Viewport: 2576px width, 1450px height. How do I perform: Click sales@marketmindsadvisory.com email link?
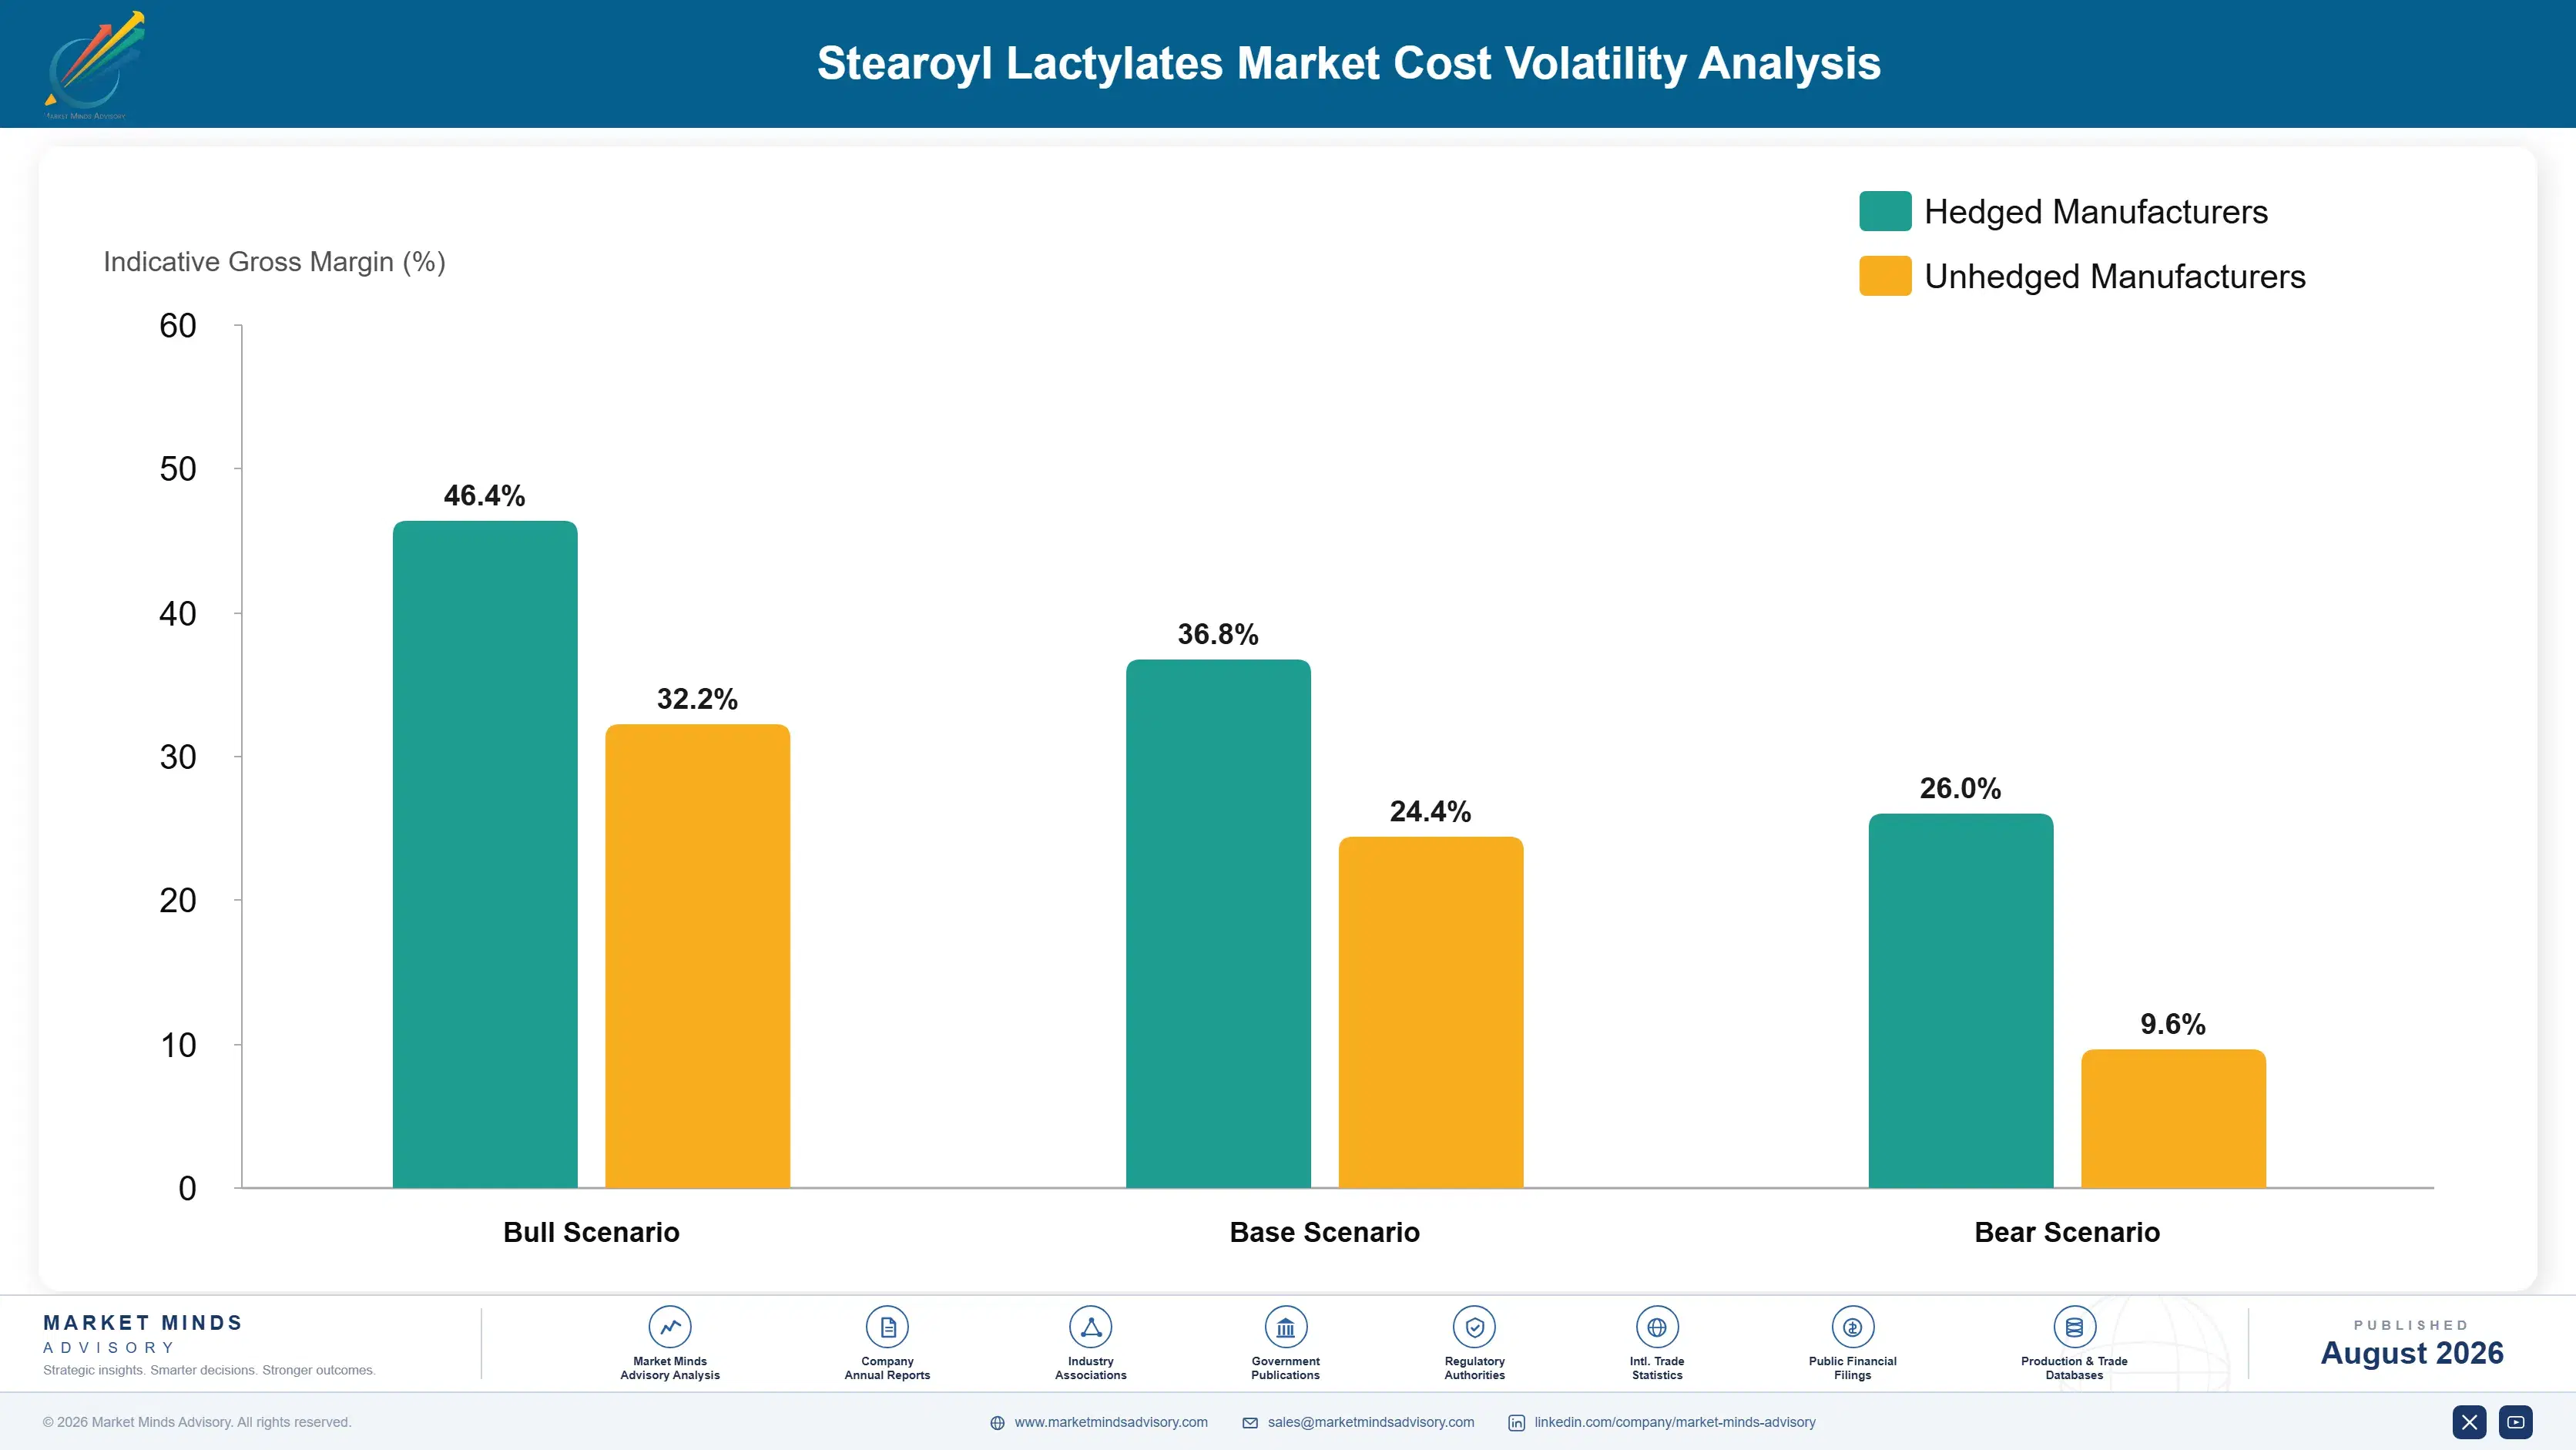click(x=1371, y=1422)
